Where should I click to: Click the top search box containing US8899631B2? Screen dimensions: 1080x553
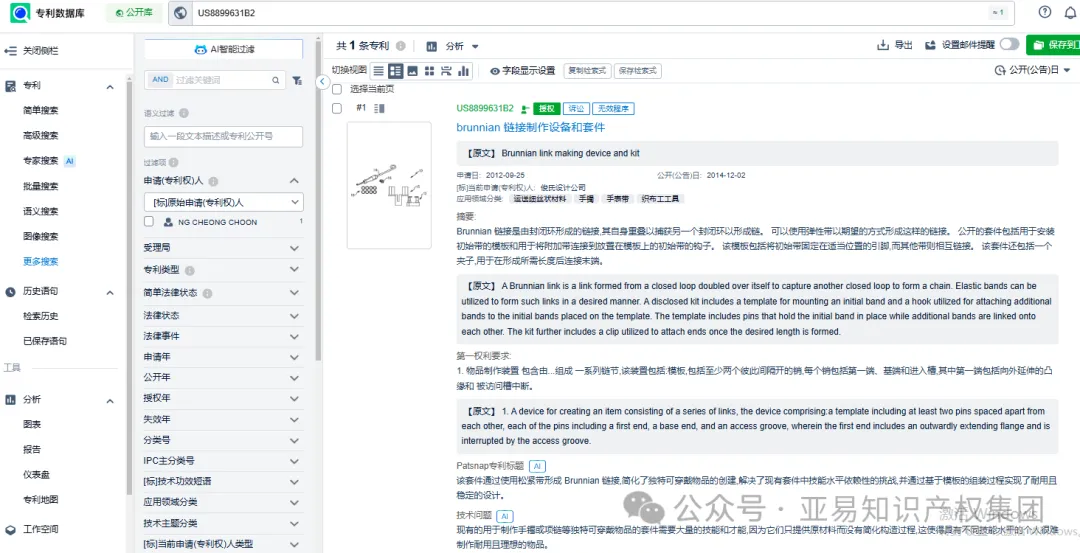coord(592,12)
